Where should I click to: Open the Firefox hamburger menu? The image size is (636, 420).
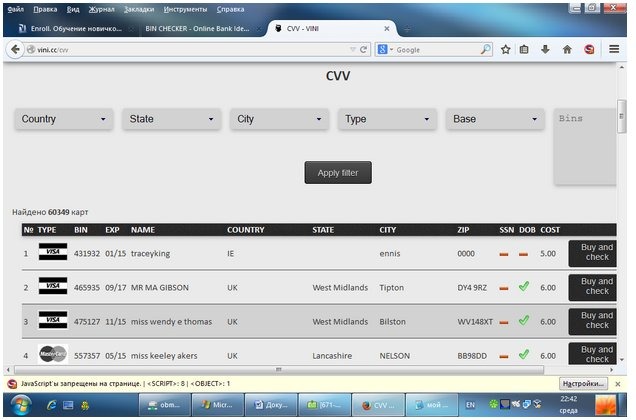click(614, 50)
